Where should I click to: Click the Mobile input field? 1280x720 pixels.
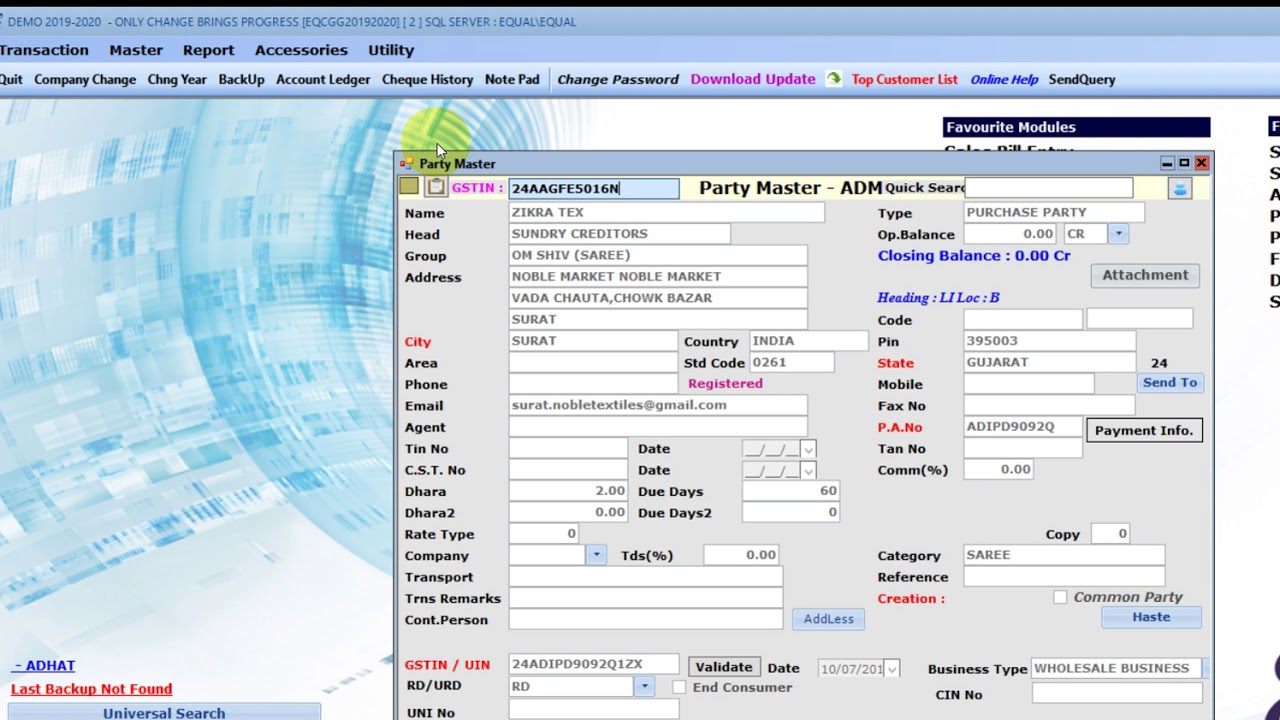point(1029,384)
